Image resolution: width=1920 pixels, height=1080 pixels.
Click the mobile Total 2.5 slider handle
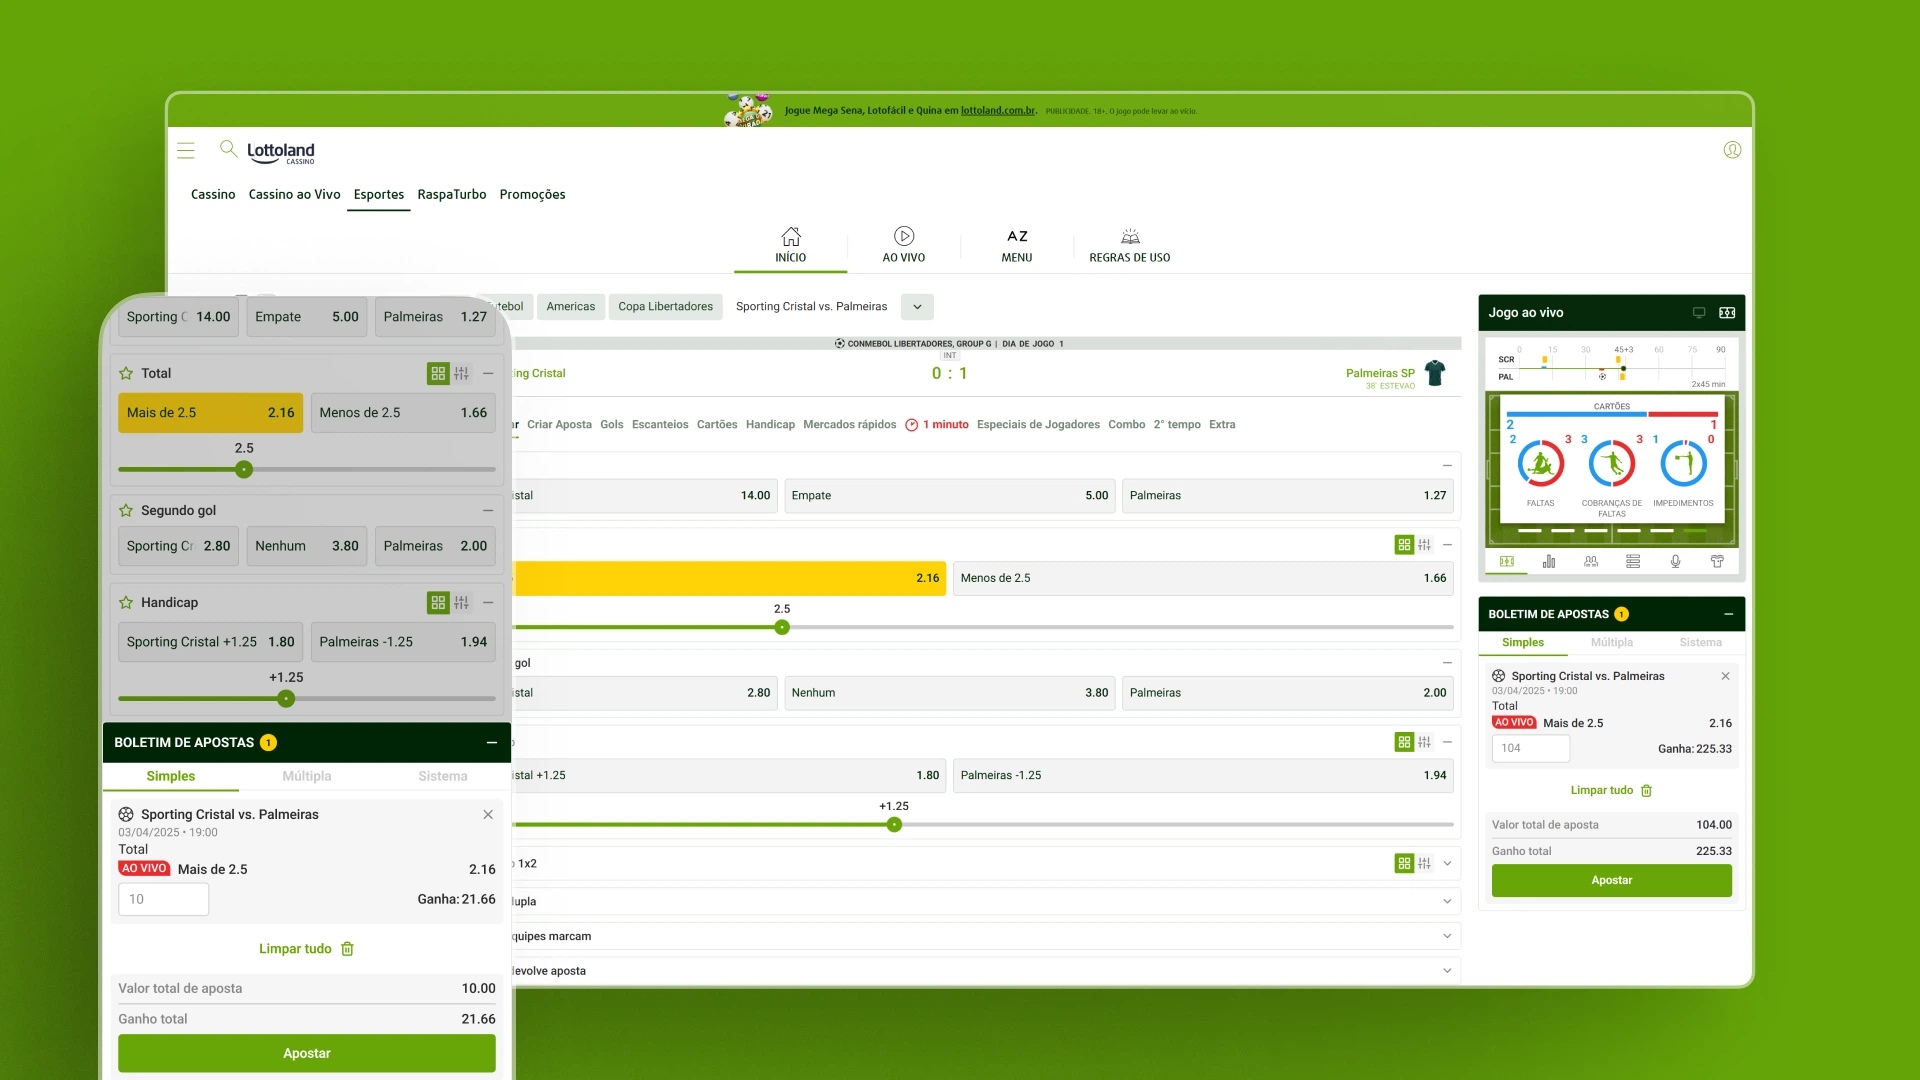click(x=244, y=470)
